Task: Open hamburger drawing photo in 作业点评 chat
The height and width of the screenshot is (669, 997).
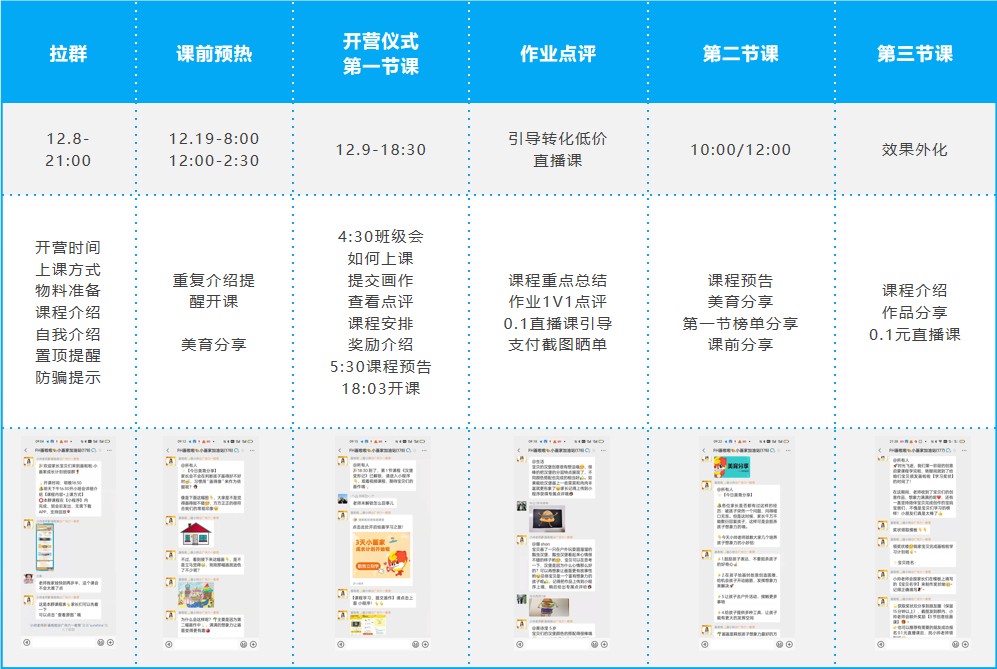Action: coord(547,519)
